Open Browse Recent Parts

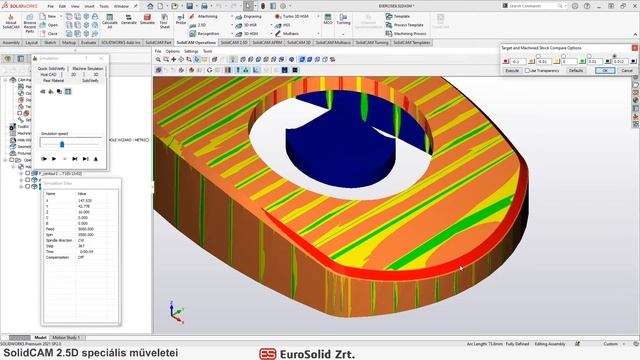tap(30, 23)
